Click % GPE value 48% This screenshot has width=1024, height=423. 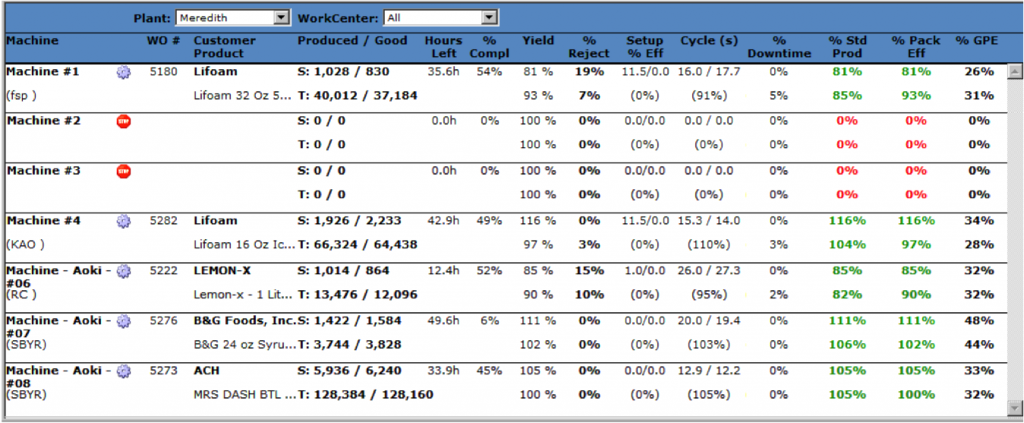(979, 321)
